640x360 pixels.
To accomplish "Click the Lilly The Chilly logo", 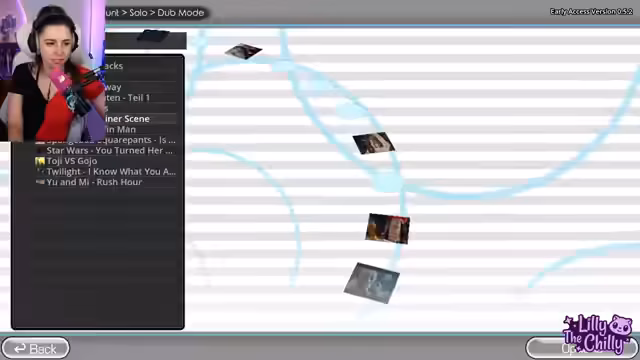I will [x=598, y=334].
